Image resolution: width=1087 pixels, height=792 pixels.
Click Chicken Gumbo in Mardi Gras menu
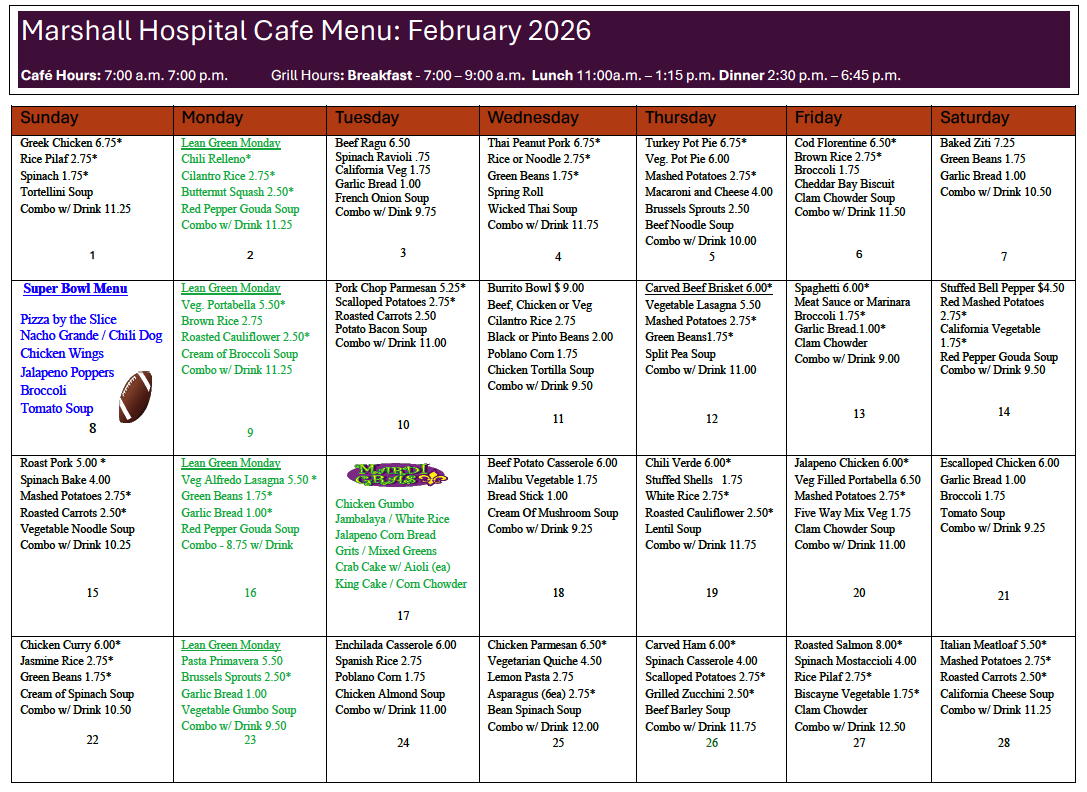point(375,503)
